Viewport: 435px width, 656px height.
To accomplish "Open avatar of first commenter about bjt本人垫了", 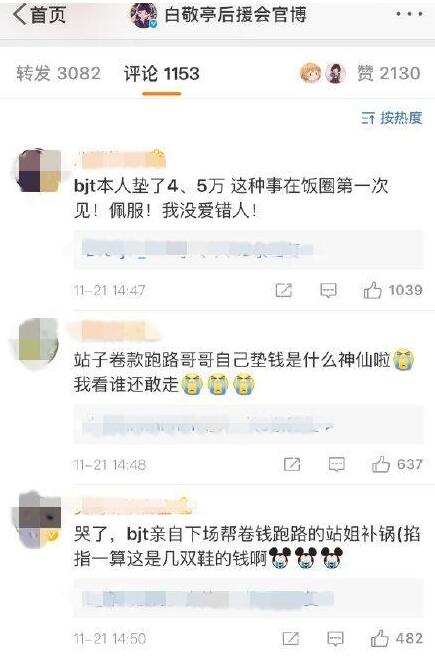I will click(39, 170).
